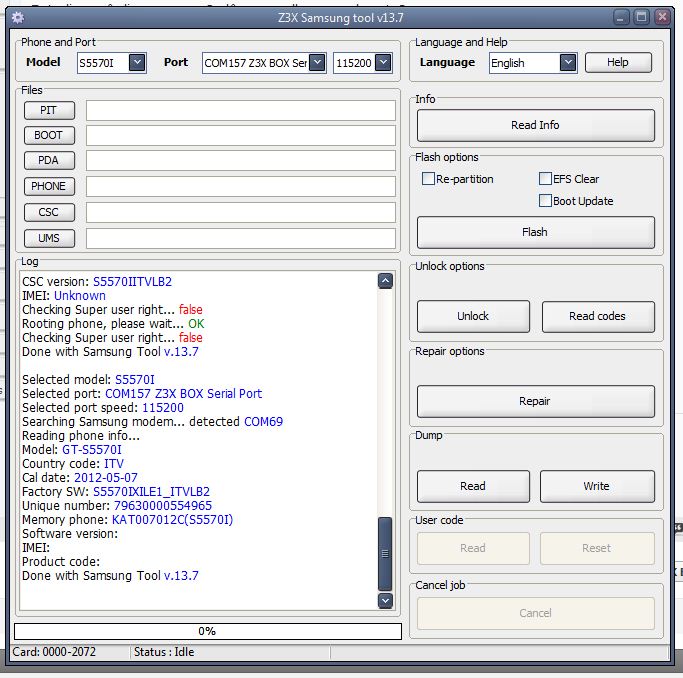Image resolution: width=683 pixels, height=678 pixels.
Task: Click the PDA file button
Action: pyautogui.click(x=49, y=160)
